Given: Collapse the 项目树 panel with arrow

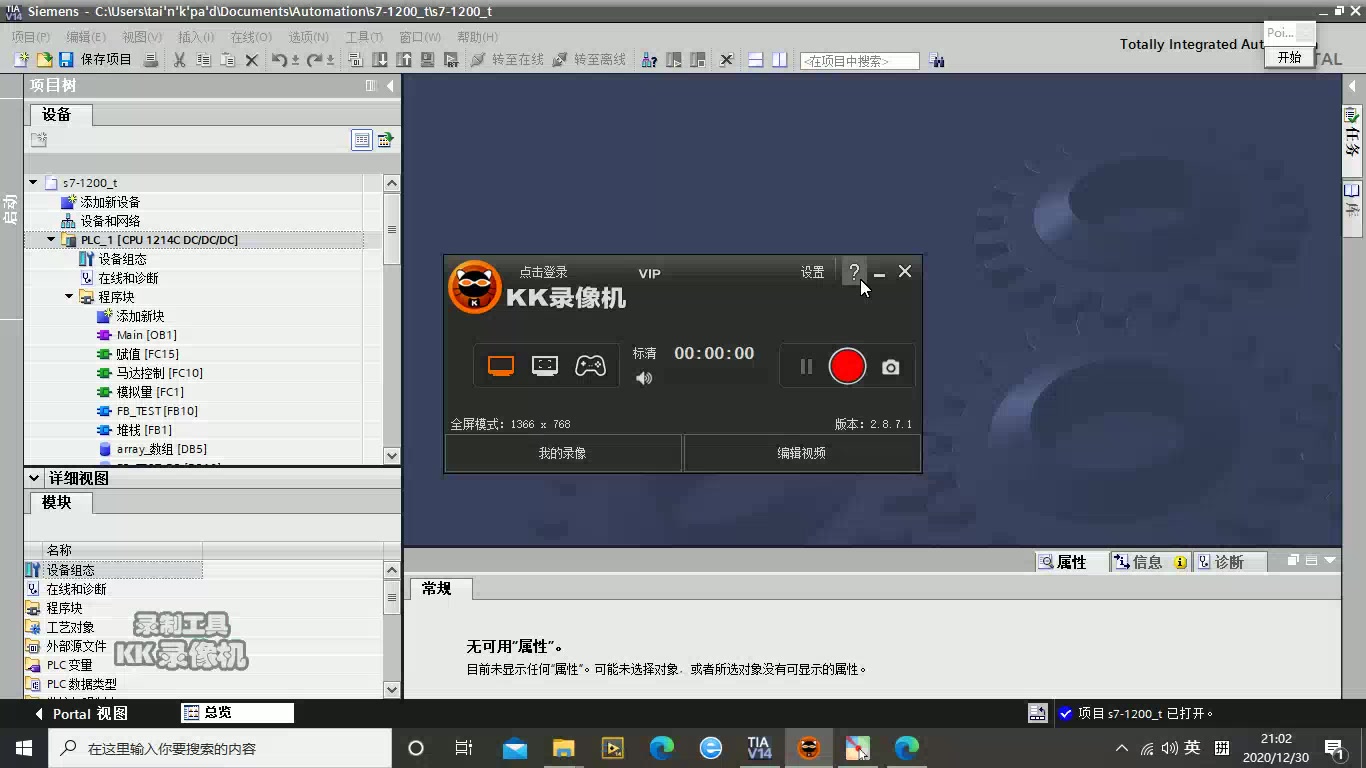Looking at the screenshot, I should tap(390, 86).
